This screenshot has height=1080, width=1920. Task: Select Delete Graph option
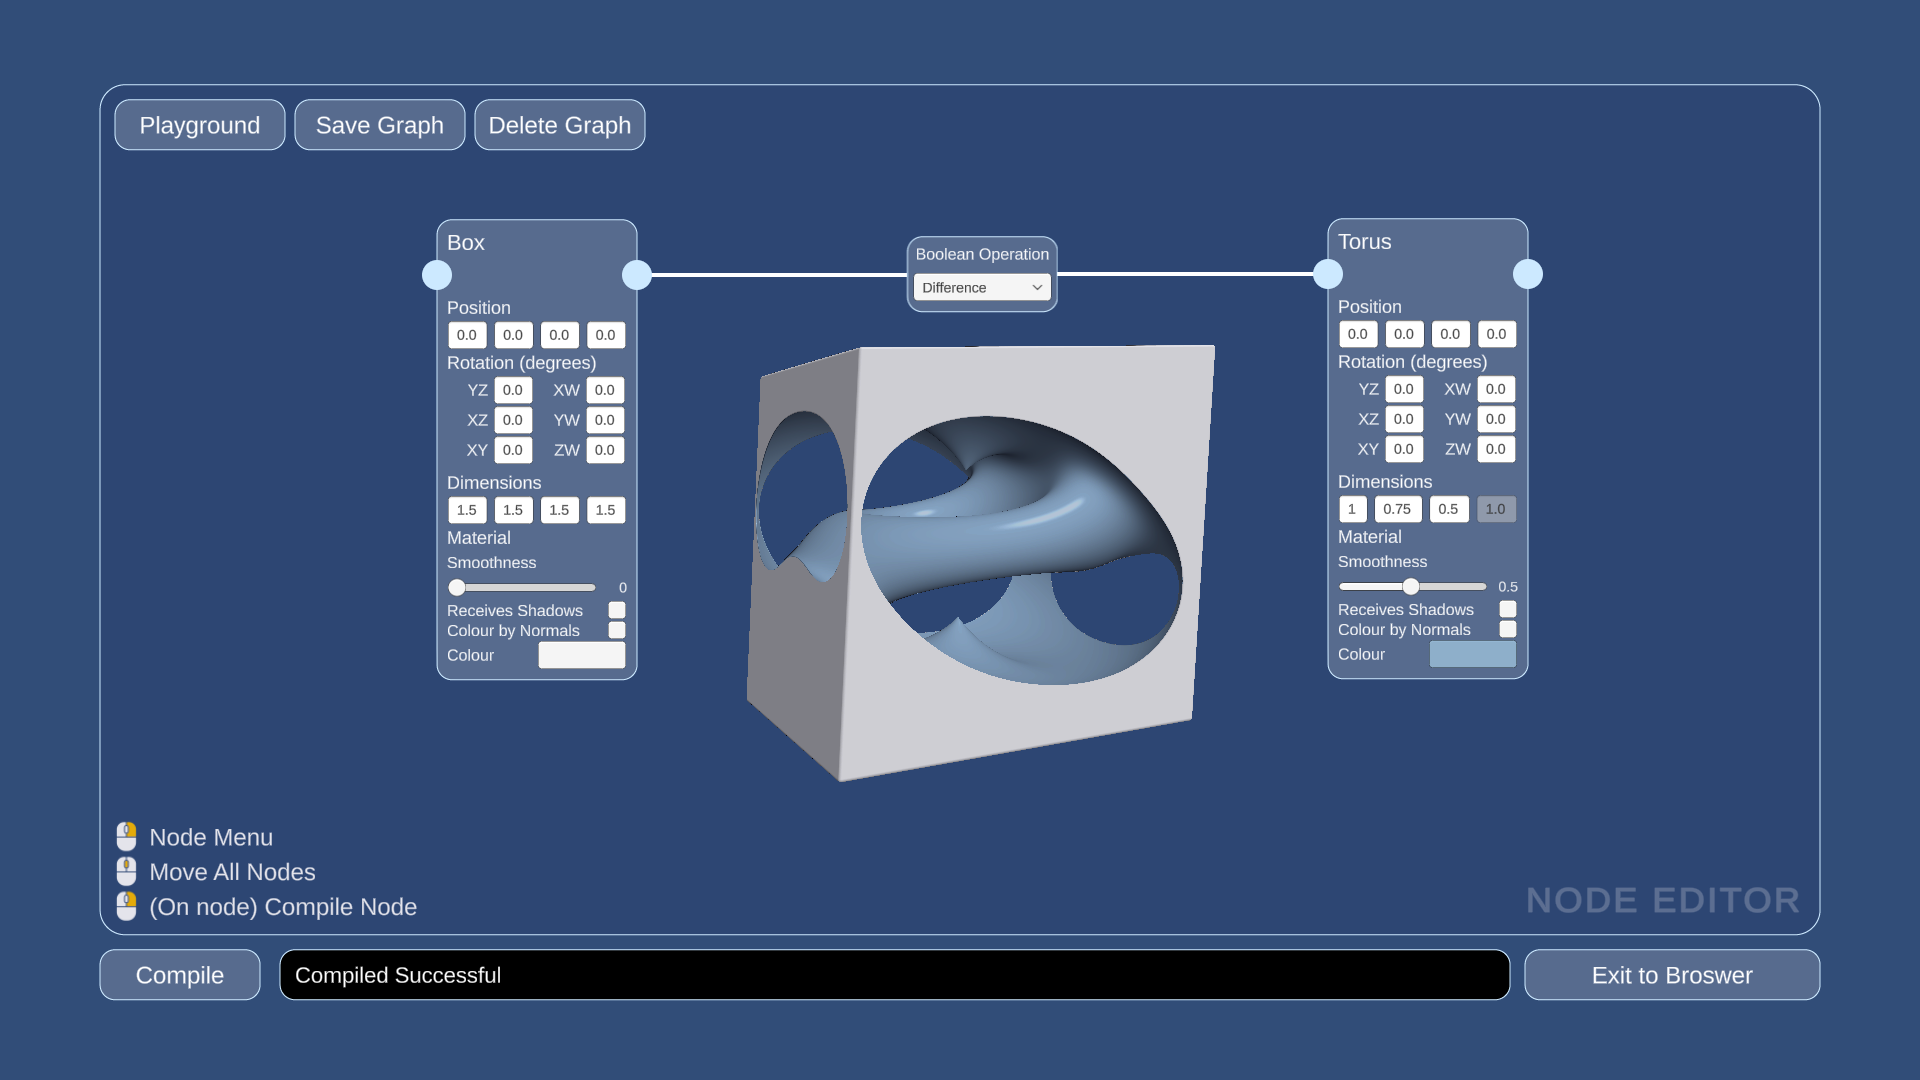tap(559, 124)
